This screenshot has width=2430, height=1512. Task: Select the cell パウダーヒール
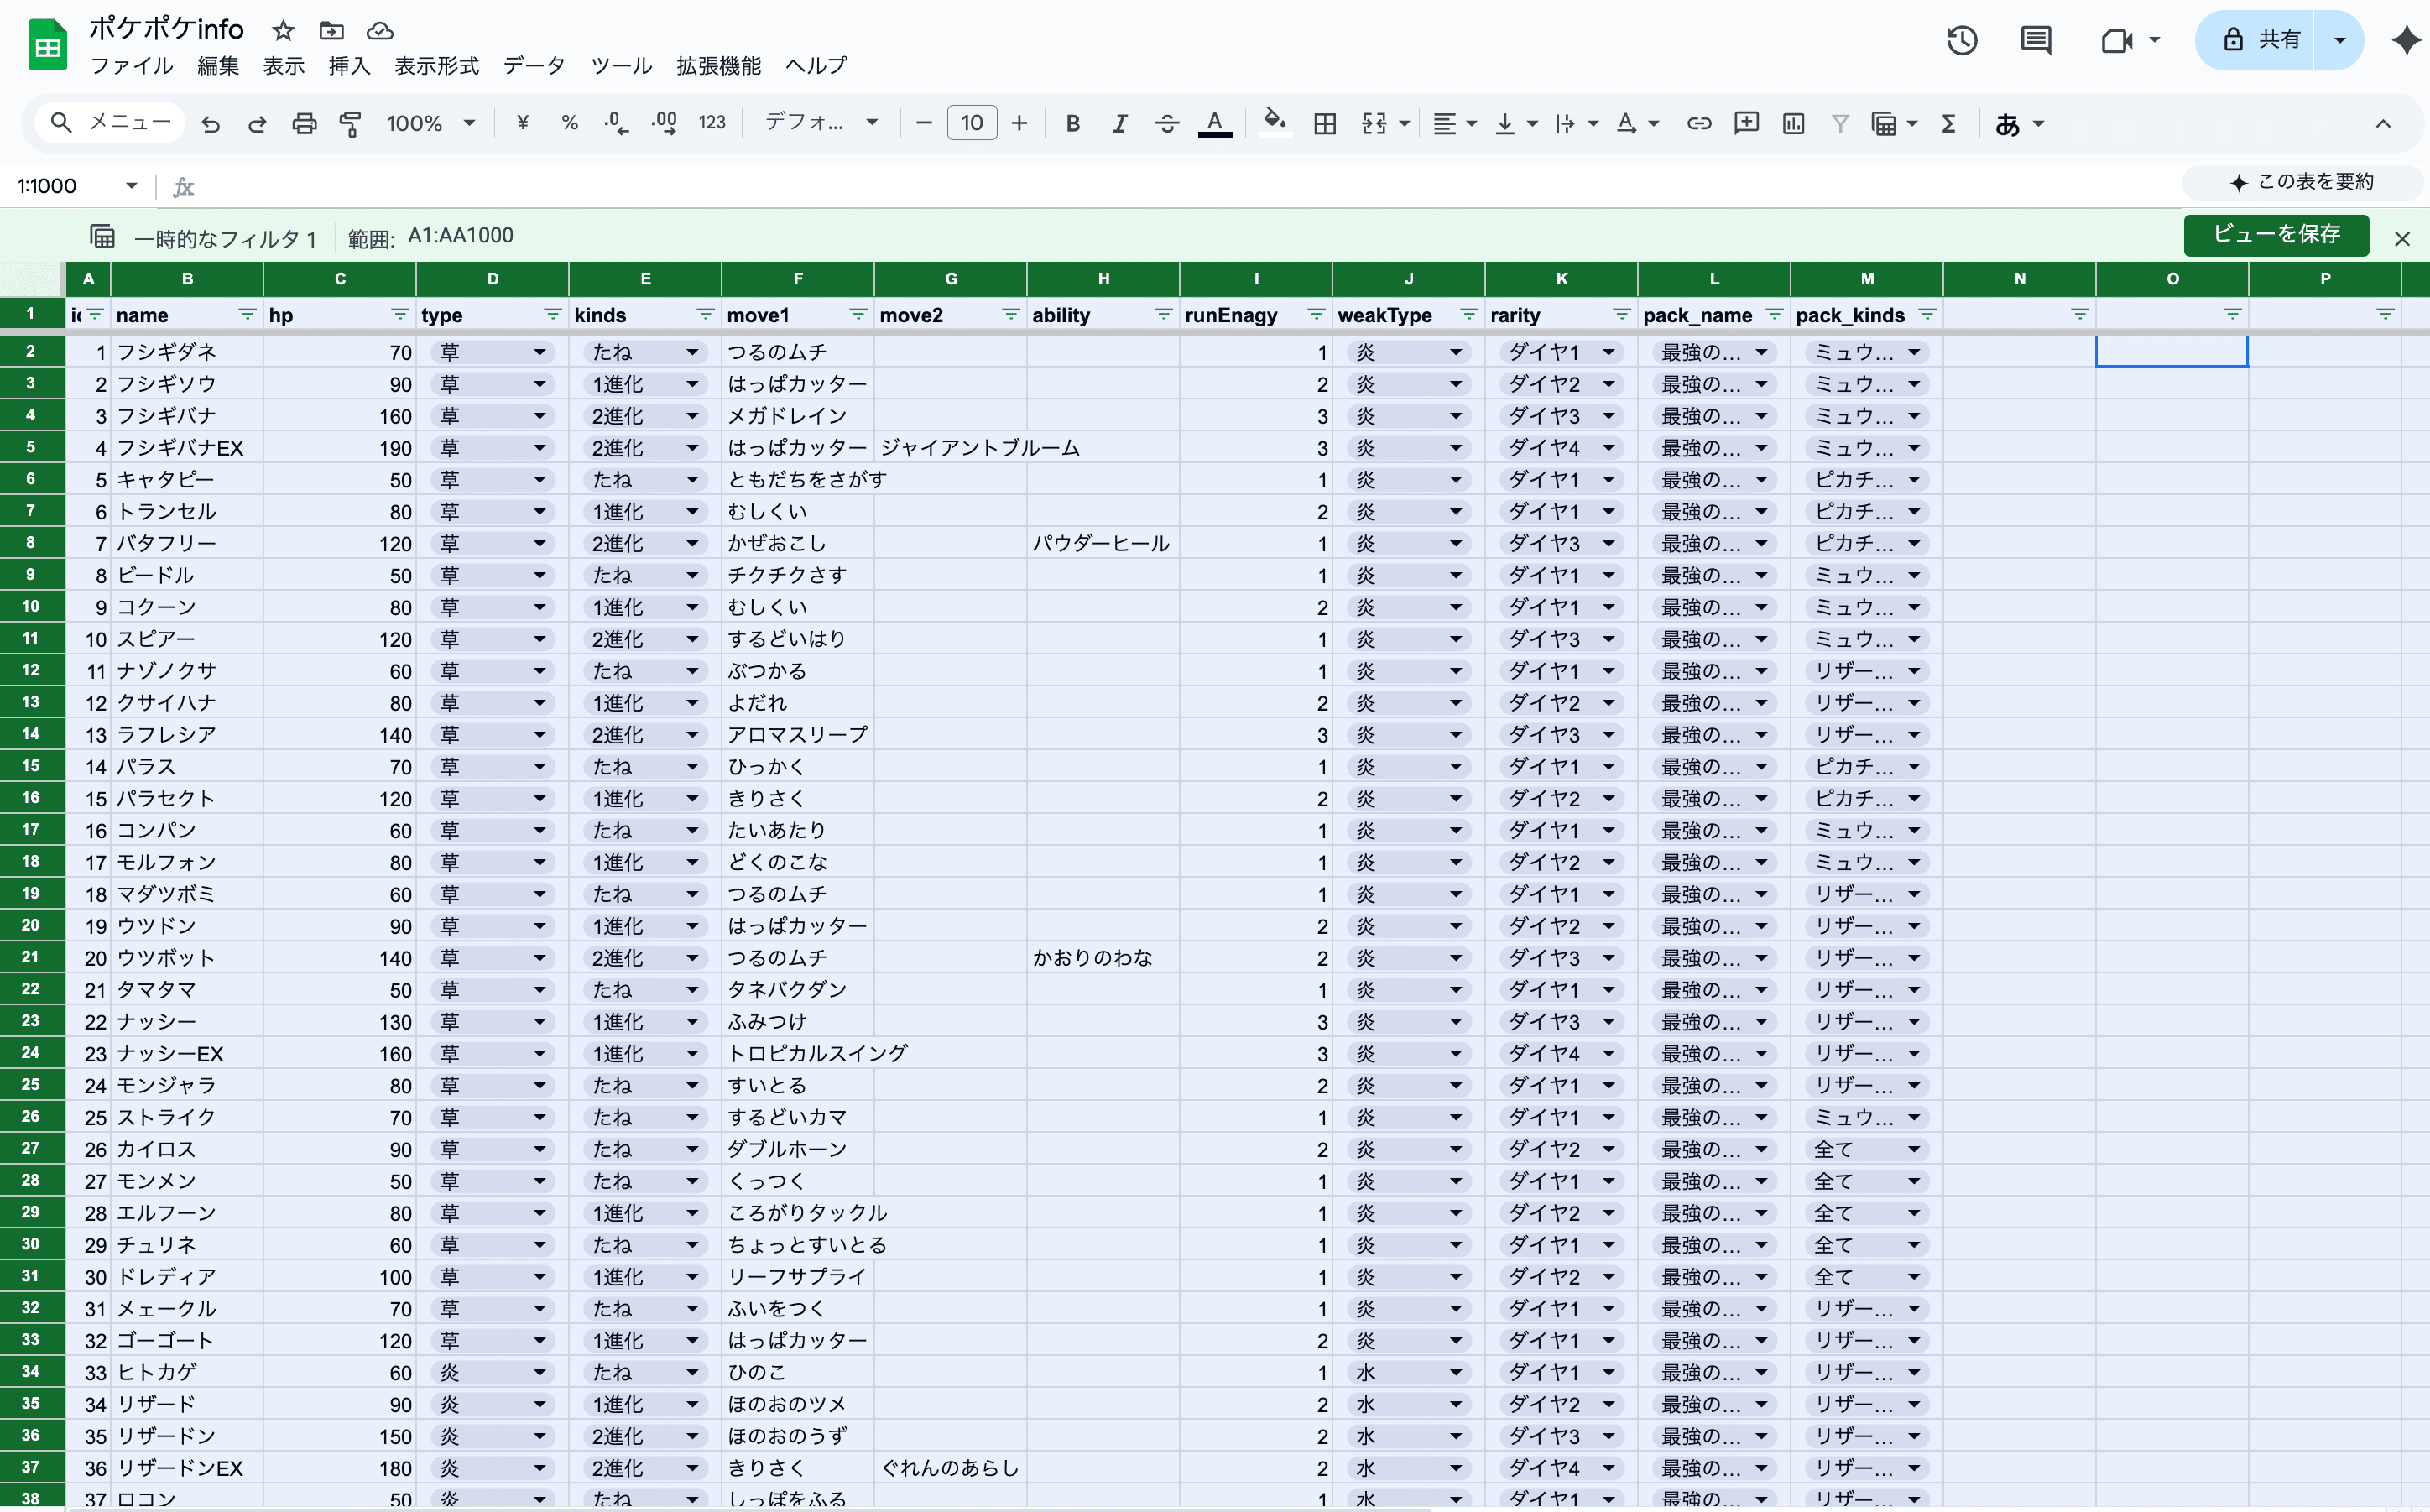click(x=1102, y=543)
